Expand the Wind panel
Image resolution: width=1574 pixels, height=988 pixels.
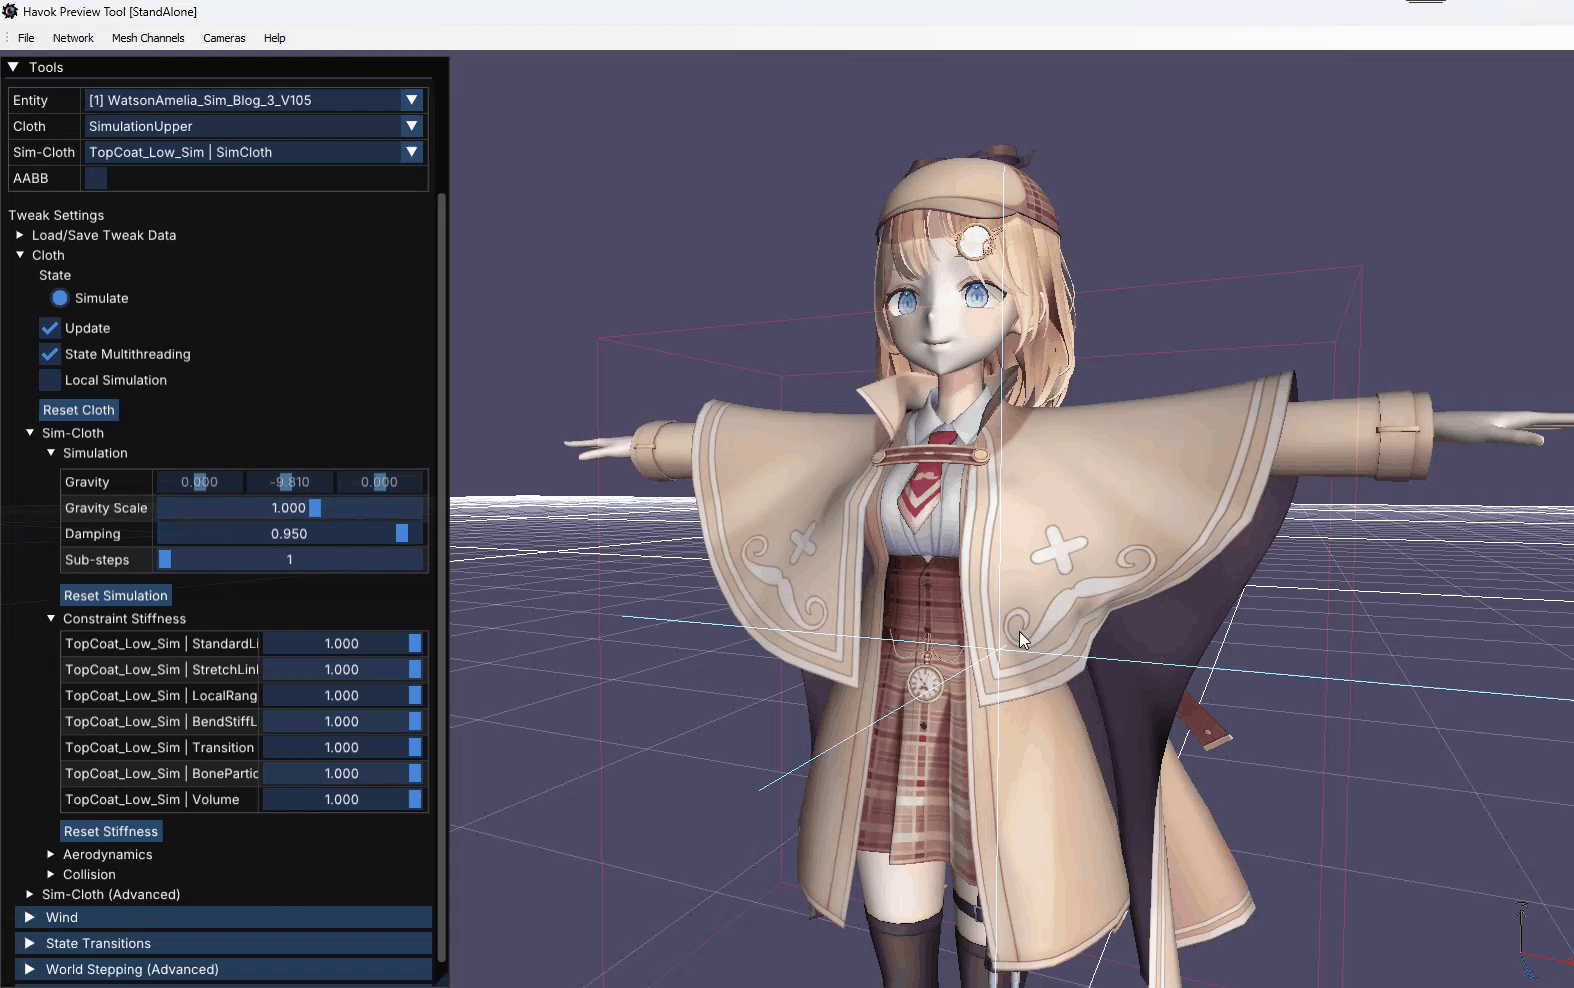(224, 918)
